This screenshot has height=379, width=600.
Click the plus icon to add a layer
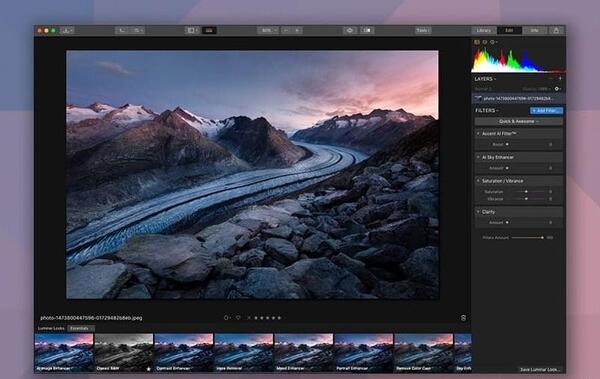(560, 78)
